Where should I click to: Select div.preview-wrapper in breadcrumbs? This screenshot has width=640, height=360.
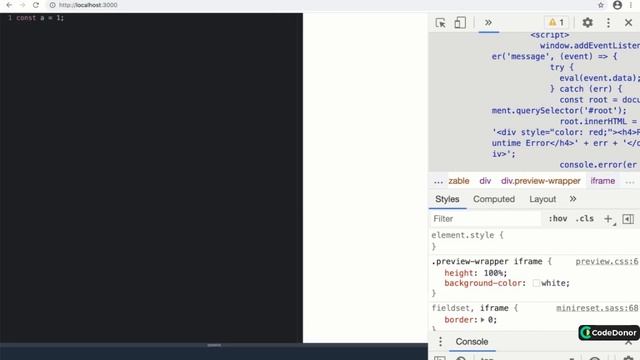(540, 181)
